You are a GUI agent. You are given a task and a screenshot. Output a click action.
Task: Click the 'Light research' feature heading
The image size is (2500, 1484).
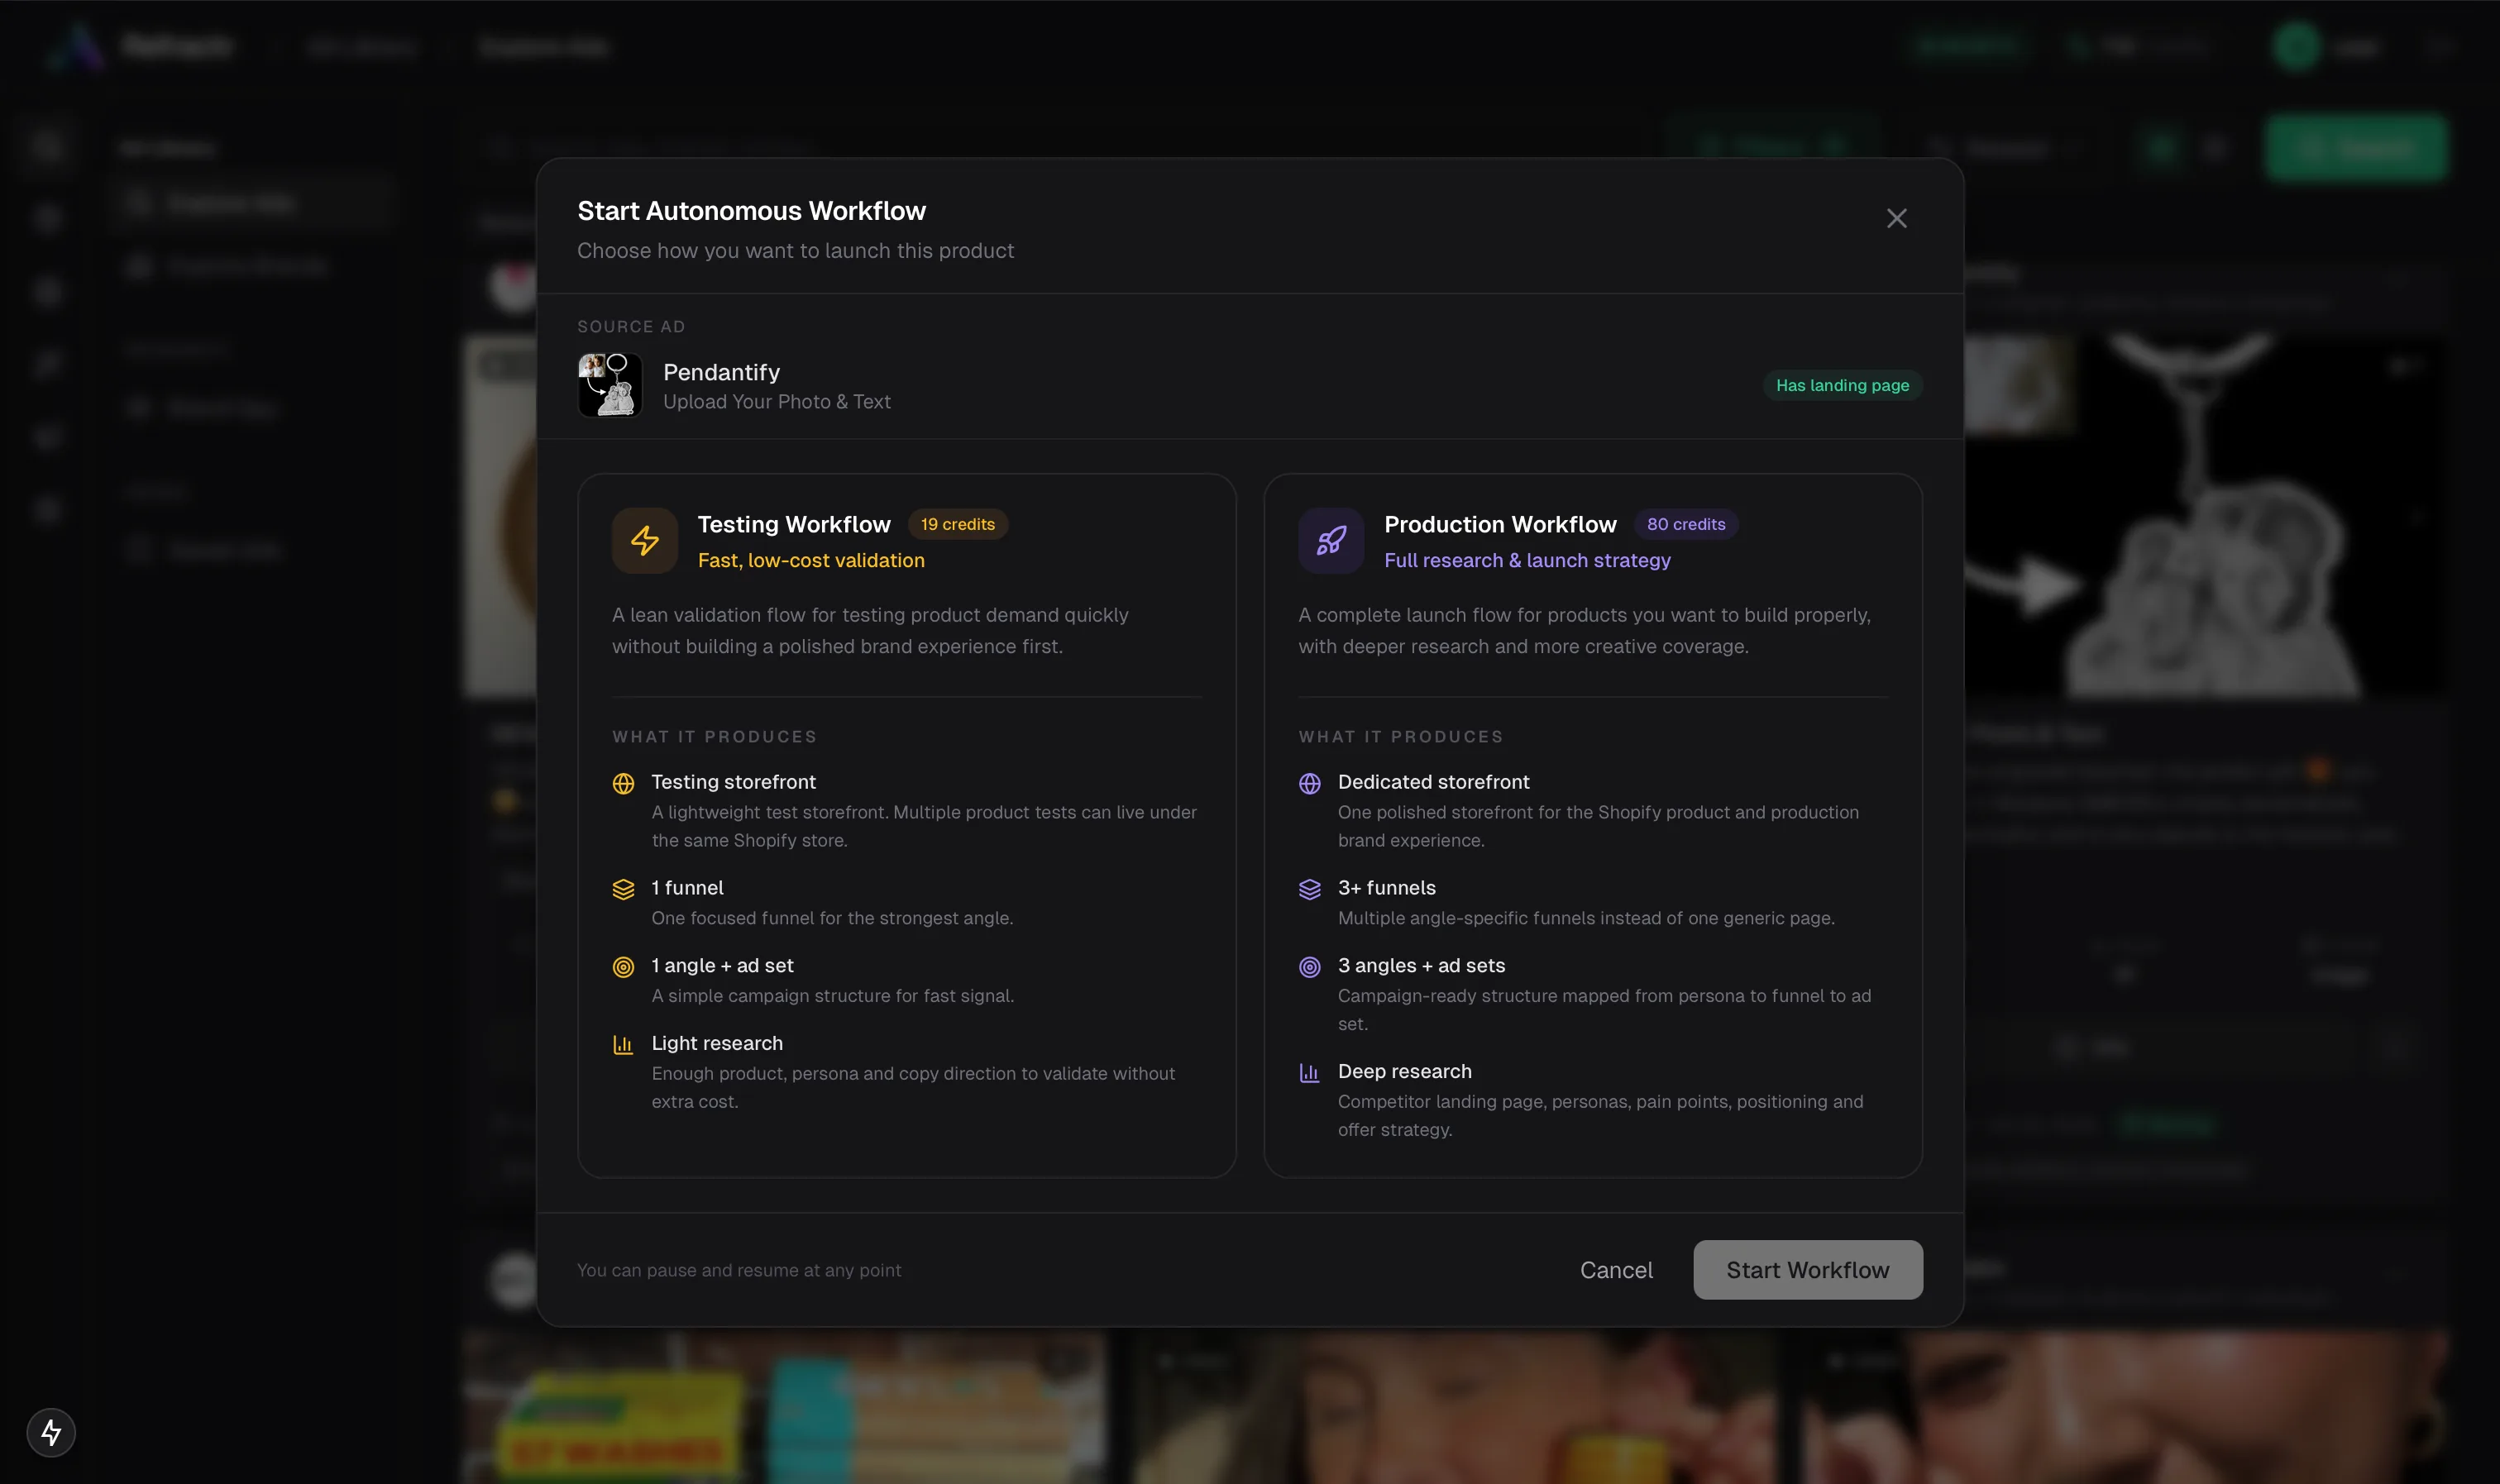(717, 1043)
